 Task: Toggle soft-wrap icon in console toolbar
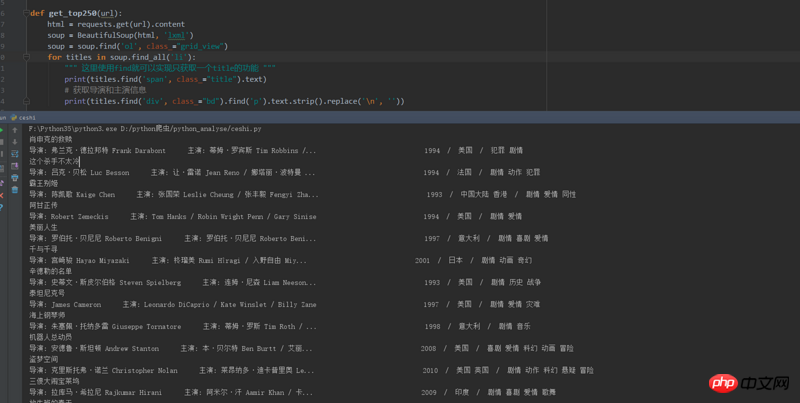point(15,153)
